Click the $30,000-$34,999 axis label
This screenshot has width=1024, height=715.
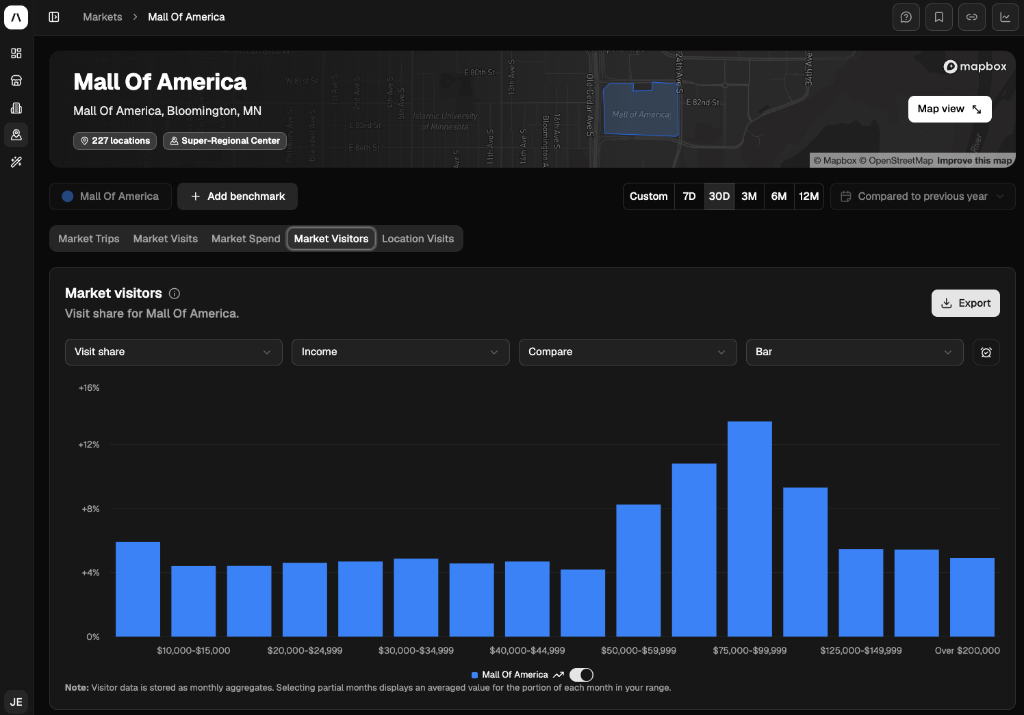click(416, 651)
